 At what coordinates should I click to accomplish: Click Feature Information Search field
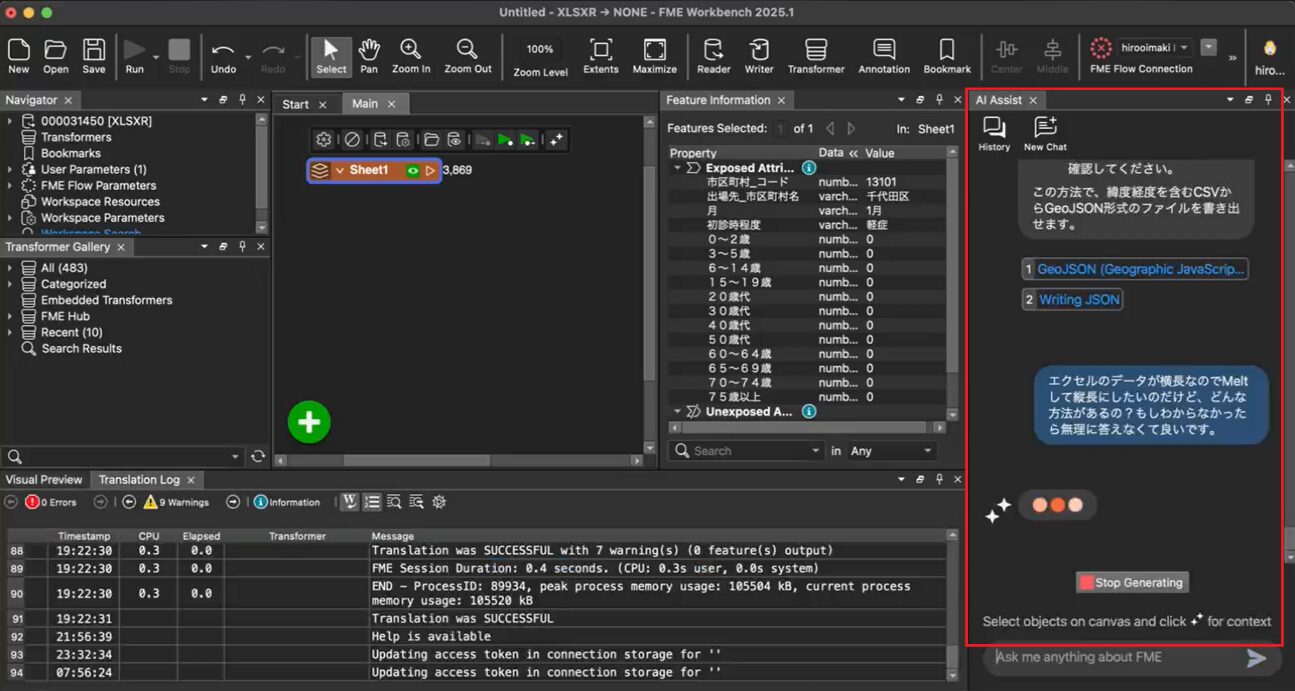click(745, 451)
